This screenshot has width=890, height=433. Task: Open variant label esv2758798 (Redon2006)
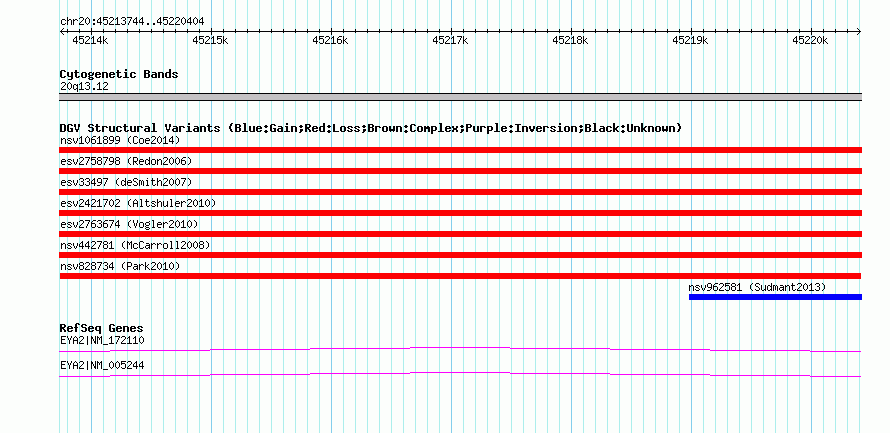[126, 161]
